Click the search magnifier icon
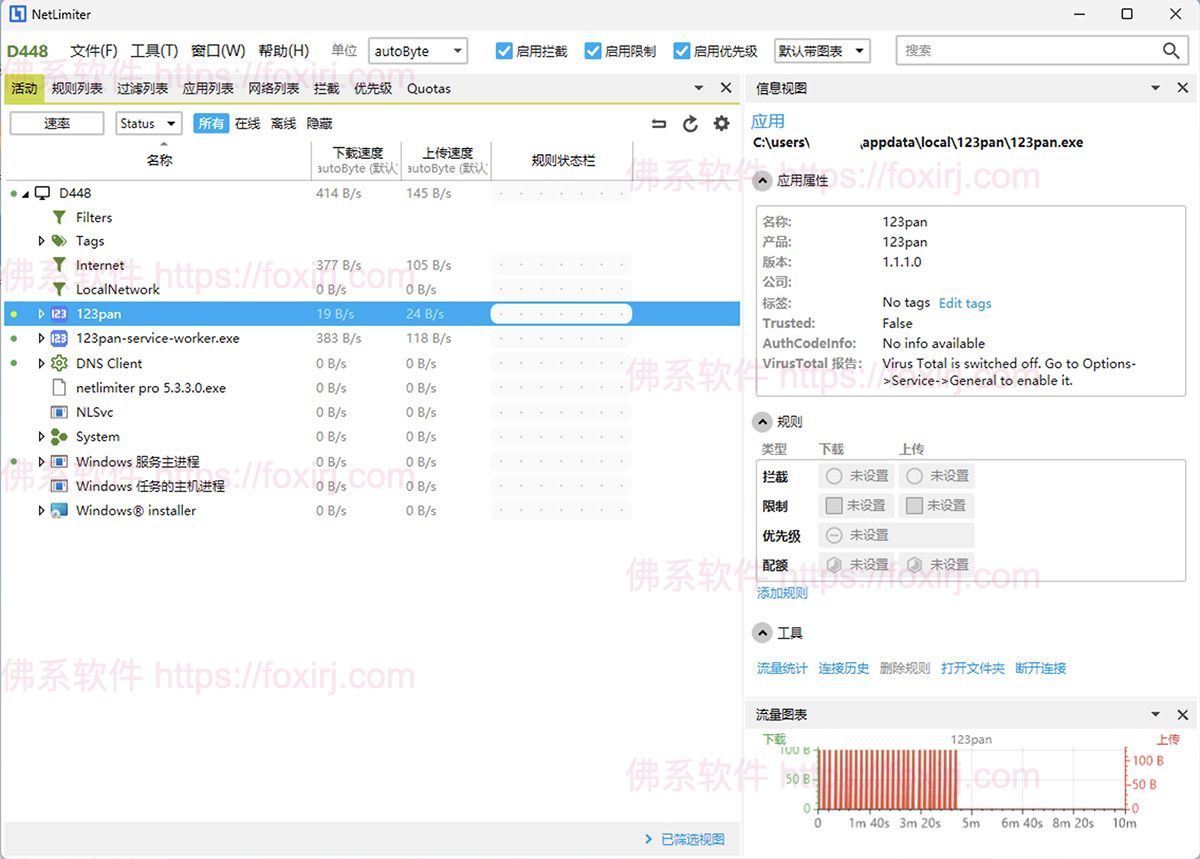Viewport: 1200px width, 859px height. tap(1170, 50)
